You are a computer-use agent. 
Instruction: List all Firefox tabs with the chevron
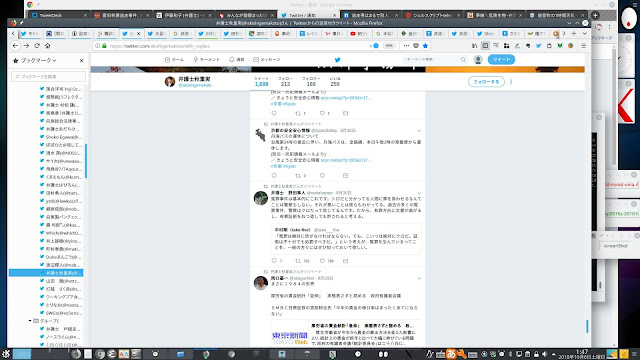click(x=584, y=33)
